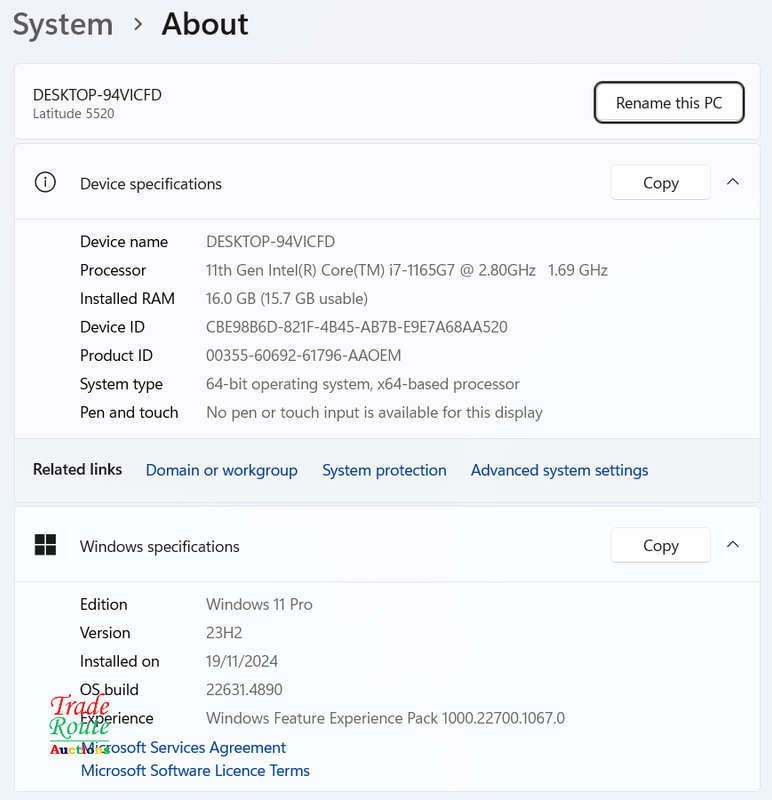Click the Device name label
772x800 pixels.
124,241
